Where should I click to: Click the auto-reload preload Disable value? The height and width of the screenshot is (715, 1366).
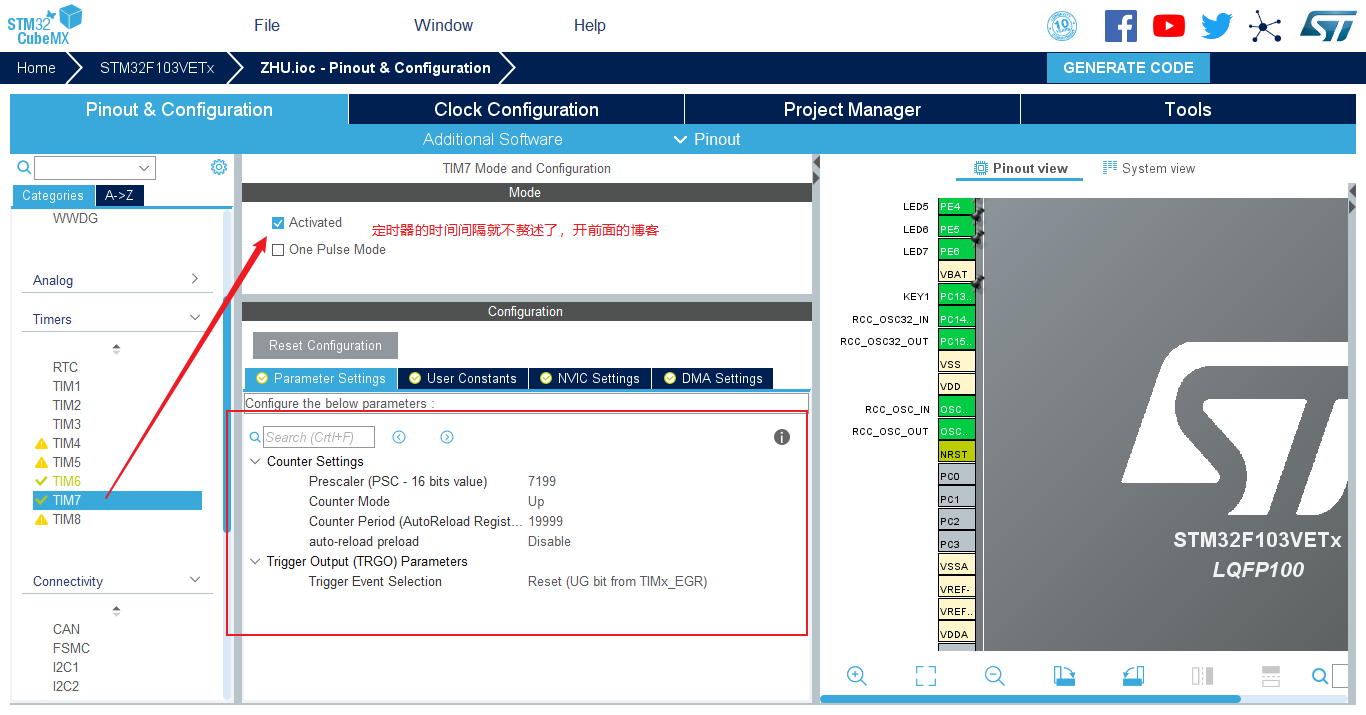coord(549,541)
